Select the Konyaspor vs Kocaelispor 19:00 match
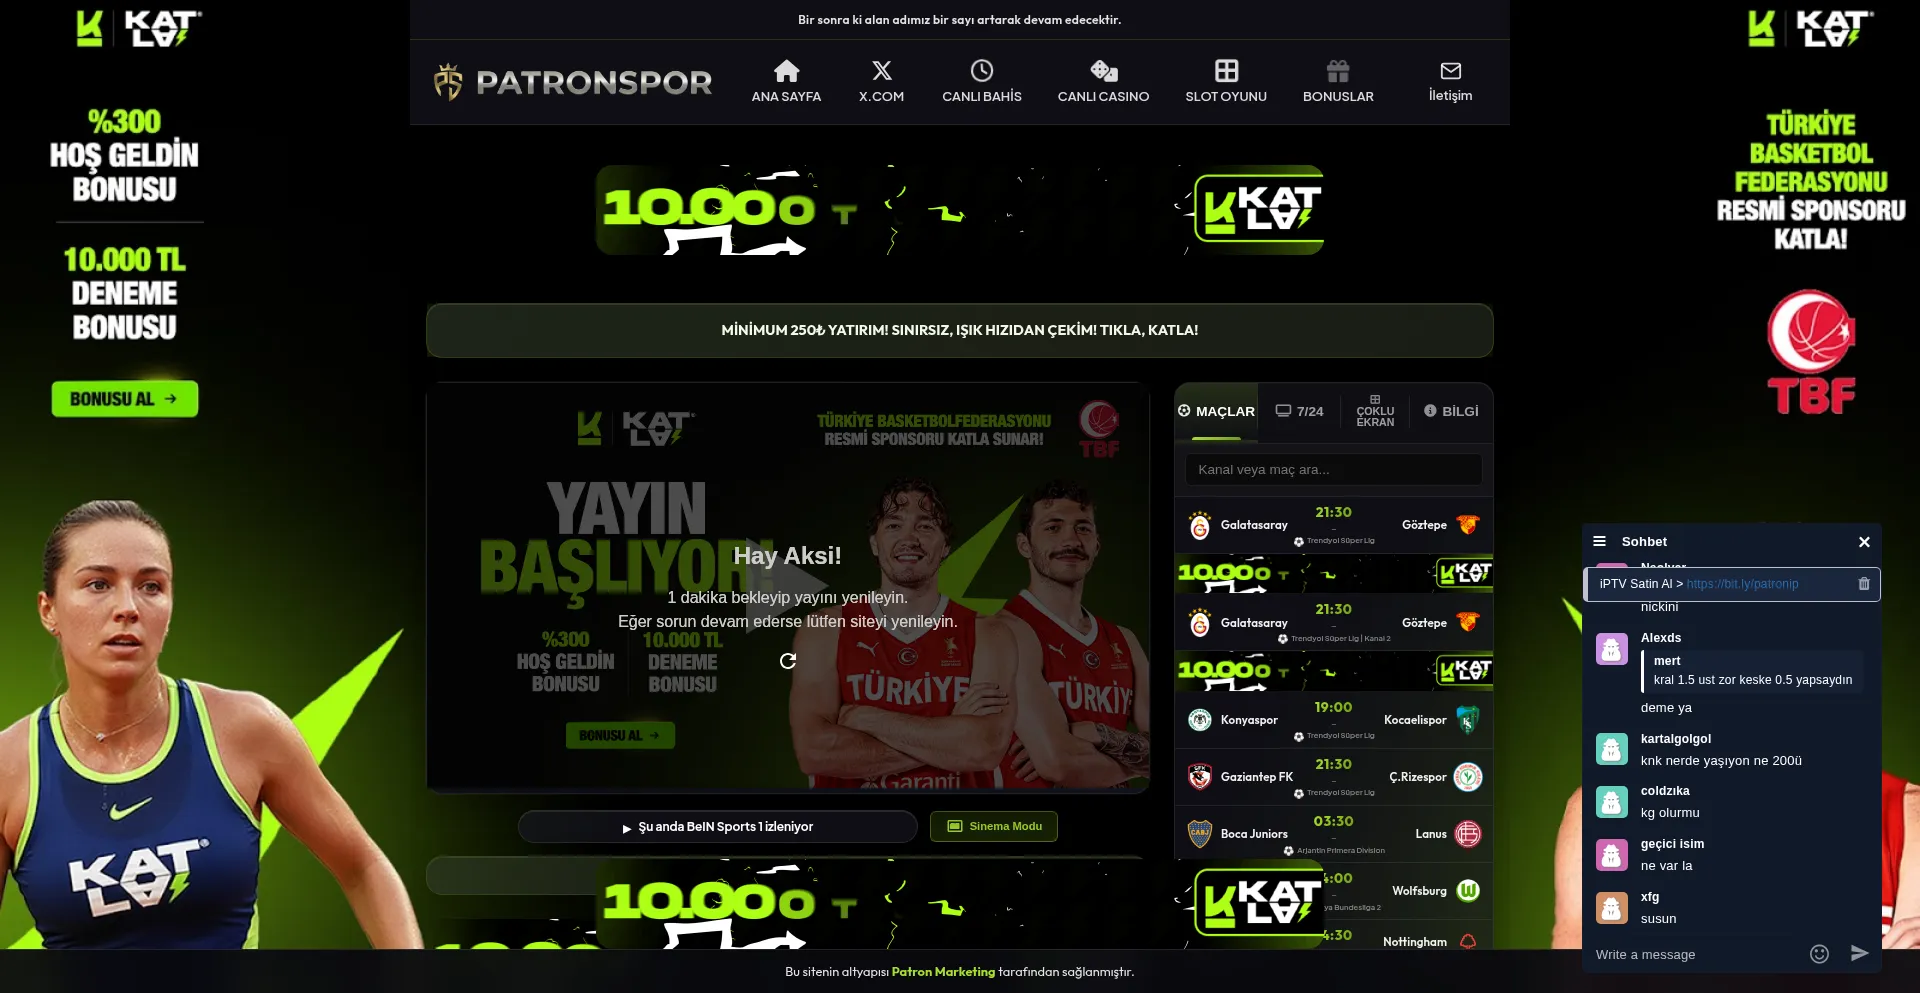This screenshot has height=993, width=1920. (x=1333, y=720)
